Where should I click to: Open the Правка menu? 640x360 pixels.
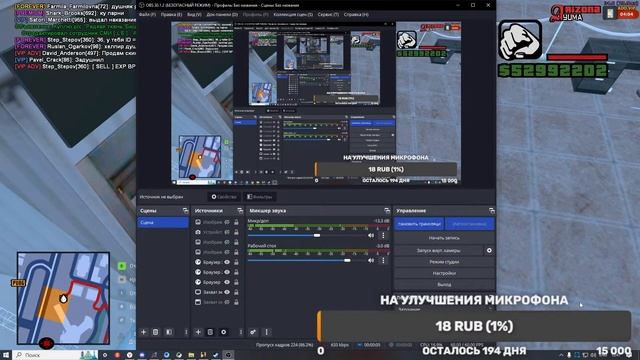coord(171,14)
